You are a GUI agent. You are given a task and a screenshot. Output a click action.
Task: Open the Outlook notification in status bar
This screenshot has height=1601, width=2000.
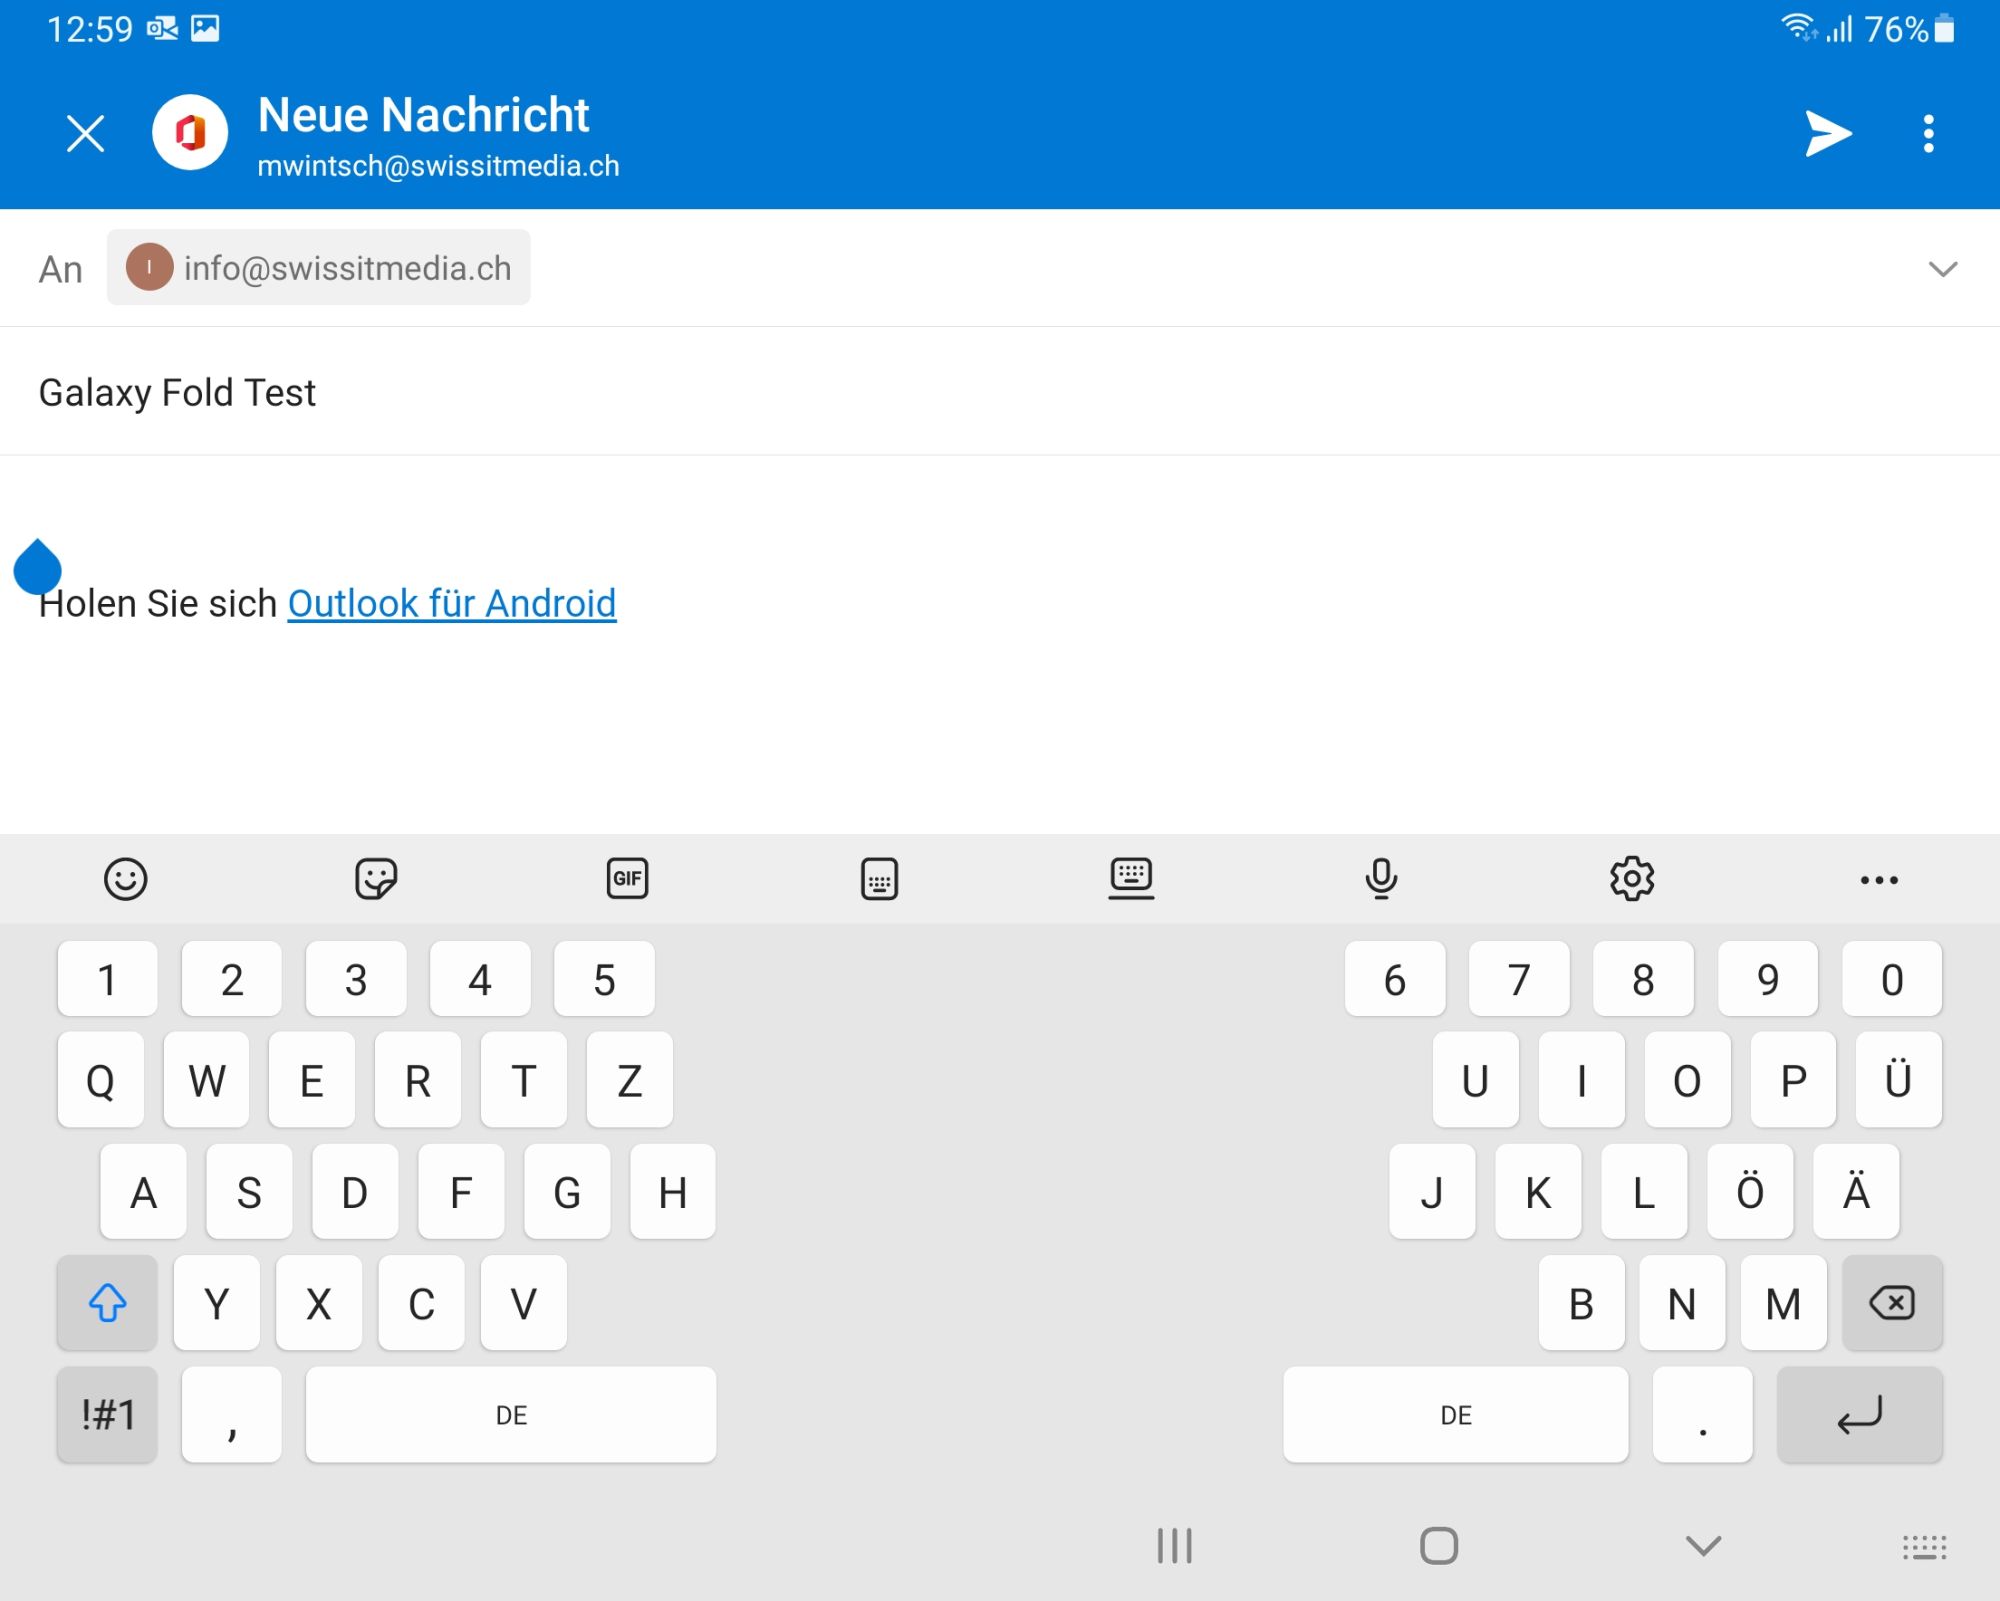point(162,28)
